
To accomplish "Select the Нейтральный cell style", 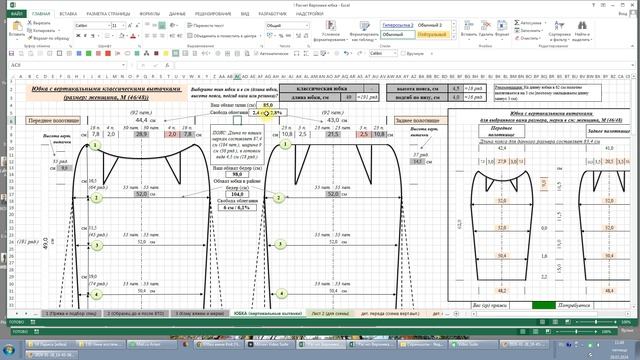I will point(432,35).
